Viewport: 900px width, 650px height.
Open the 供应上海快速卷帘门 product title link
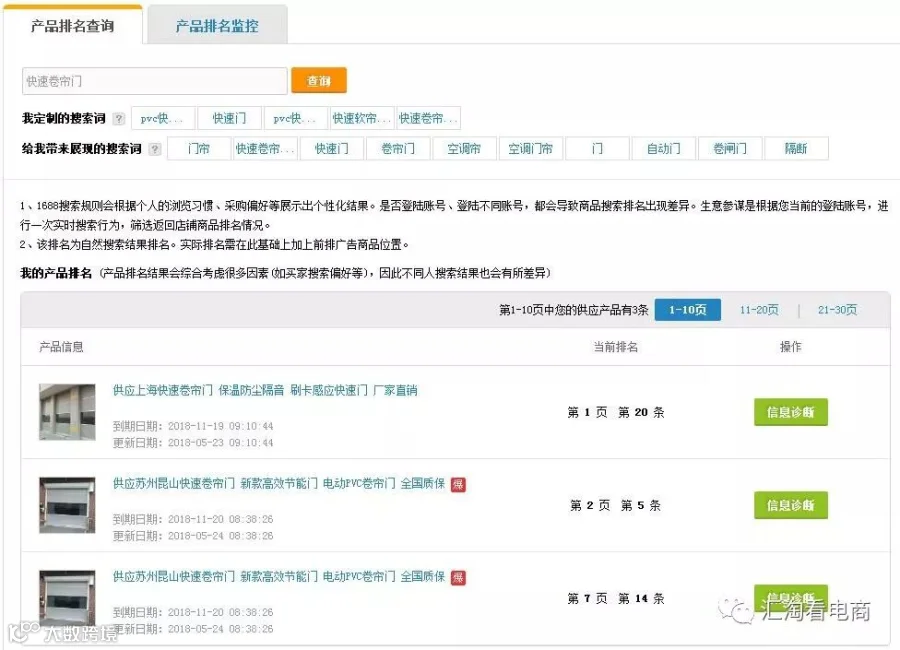tap(265, 390)
